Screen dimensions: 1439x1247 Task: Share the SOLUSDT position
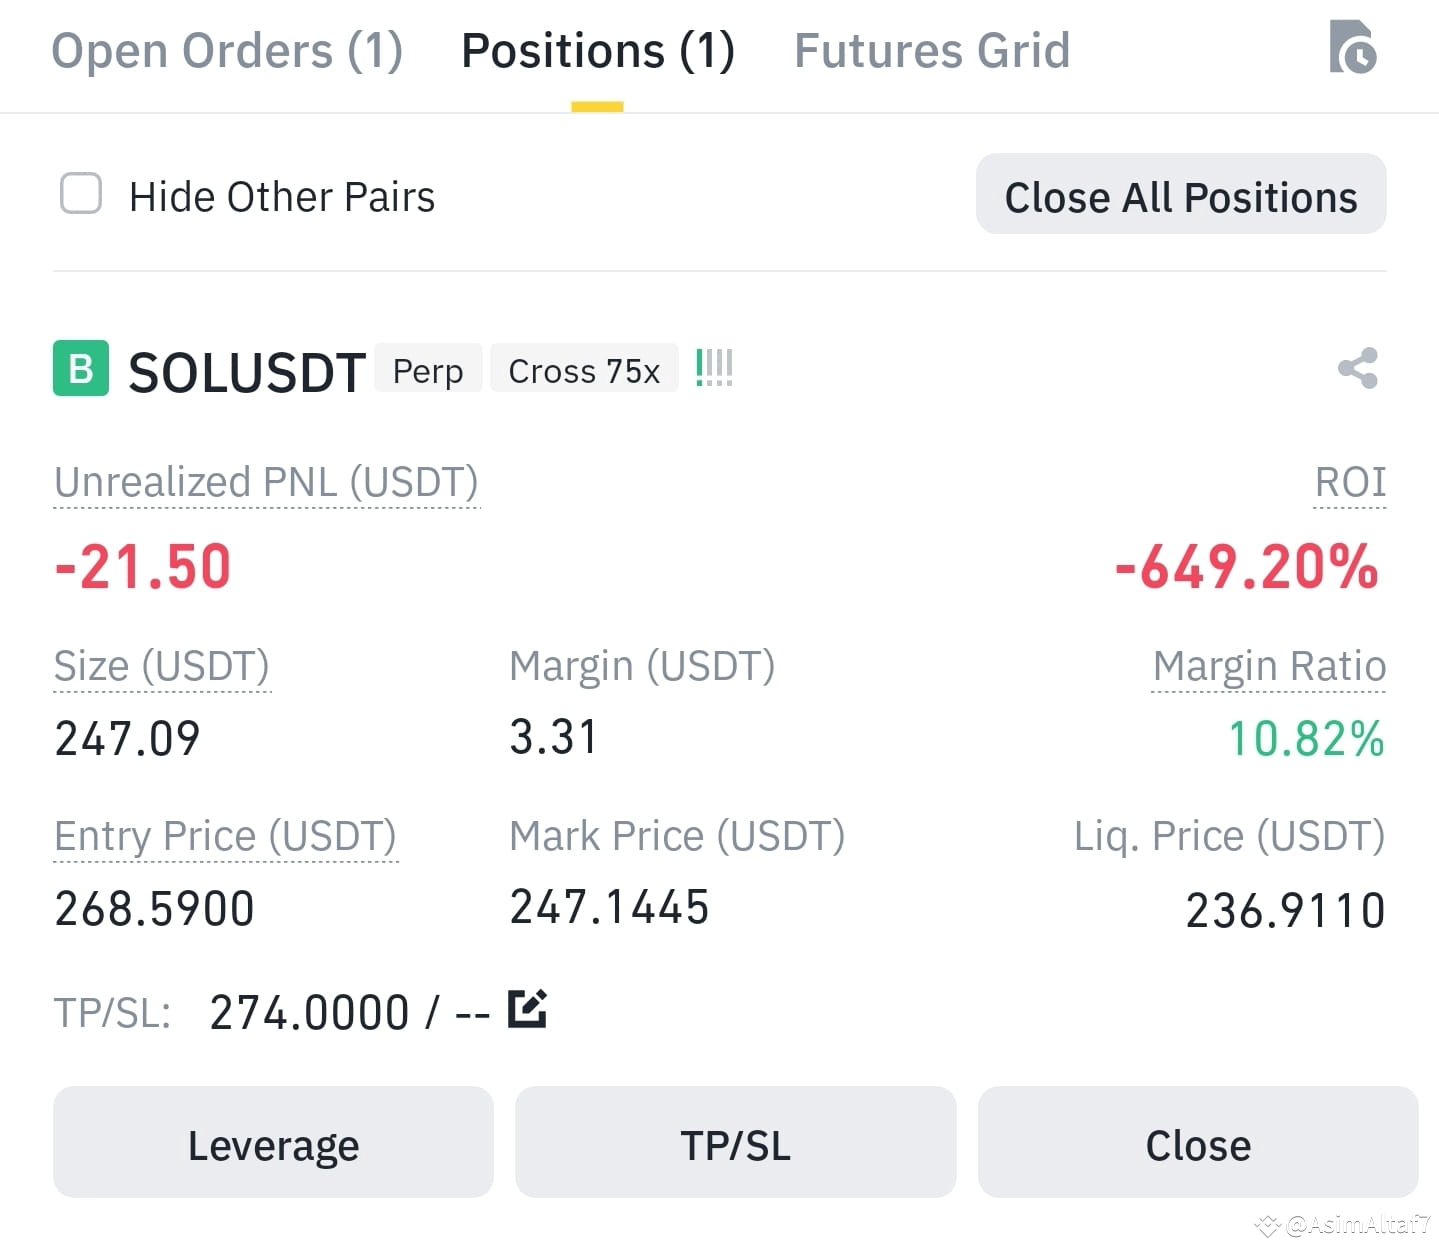pos(1358,368)
